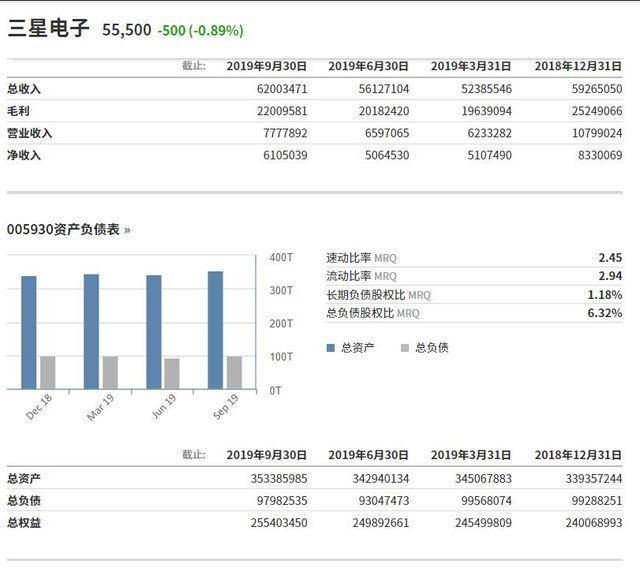640x568 pixels.
Task: Click the blue 总资产 legend swatch
Action: point(331,348)
